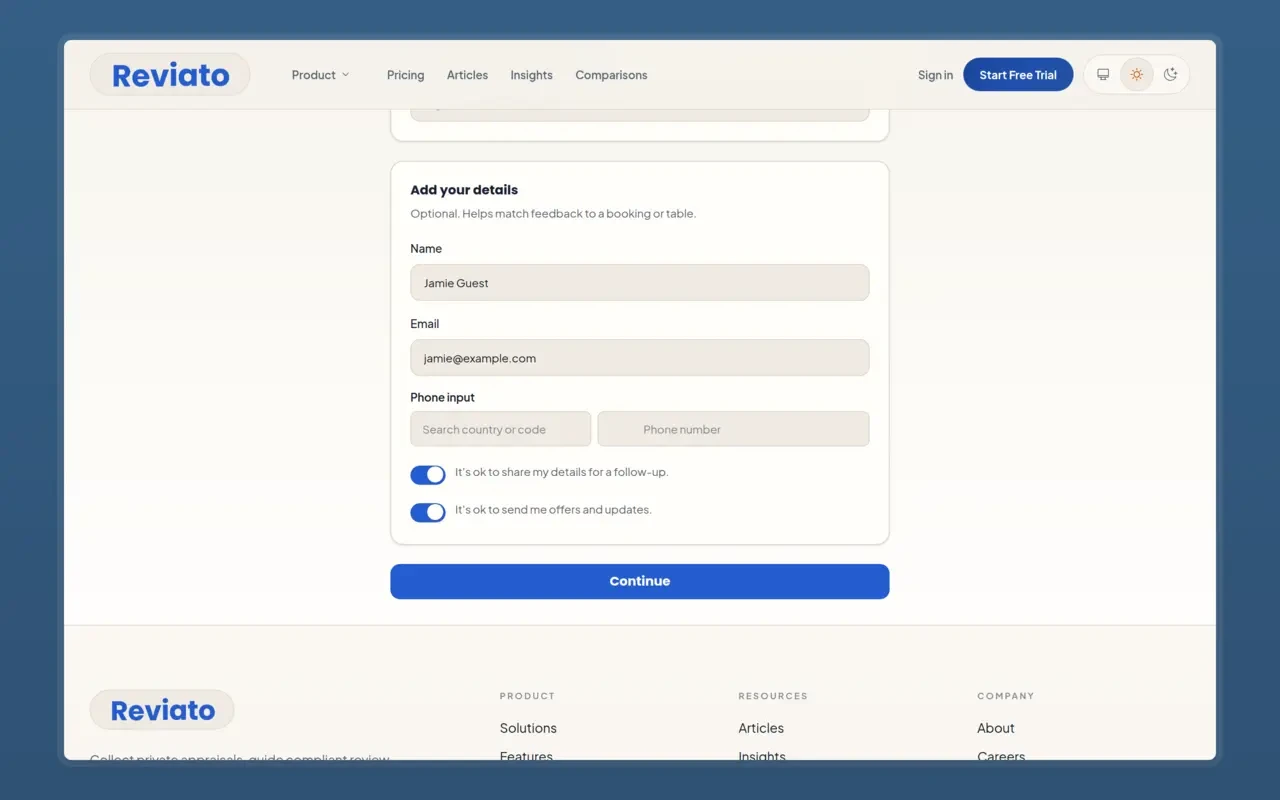This screenshot has width=1280, height=800.
Task: Select the system theme monitor icon
Action: [1103, 75]
